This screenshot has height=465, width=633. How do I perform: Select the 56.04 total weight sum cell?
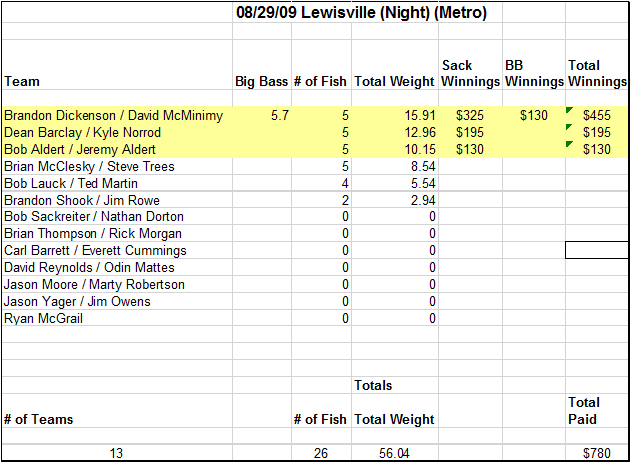395,453
